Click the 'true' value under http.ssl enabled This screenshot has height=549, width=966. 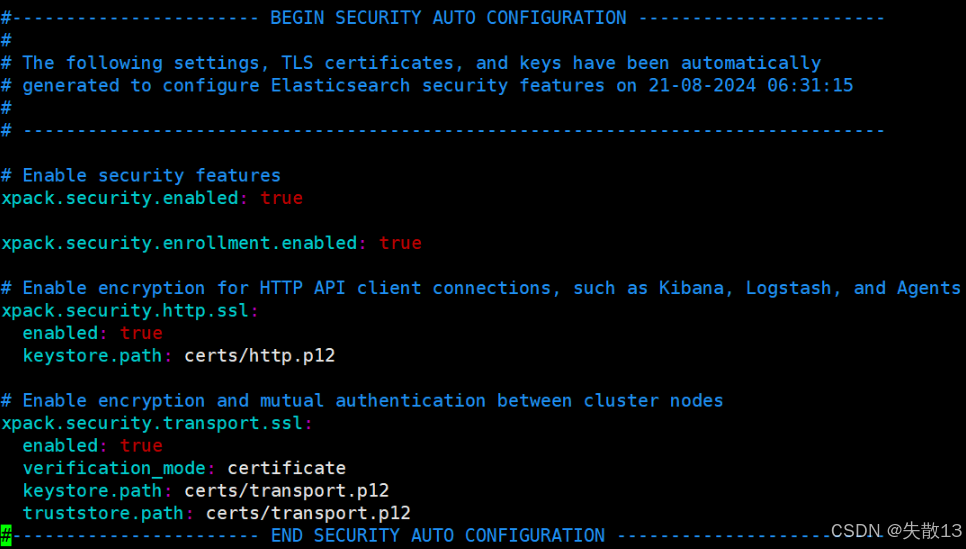pos(141,333)
